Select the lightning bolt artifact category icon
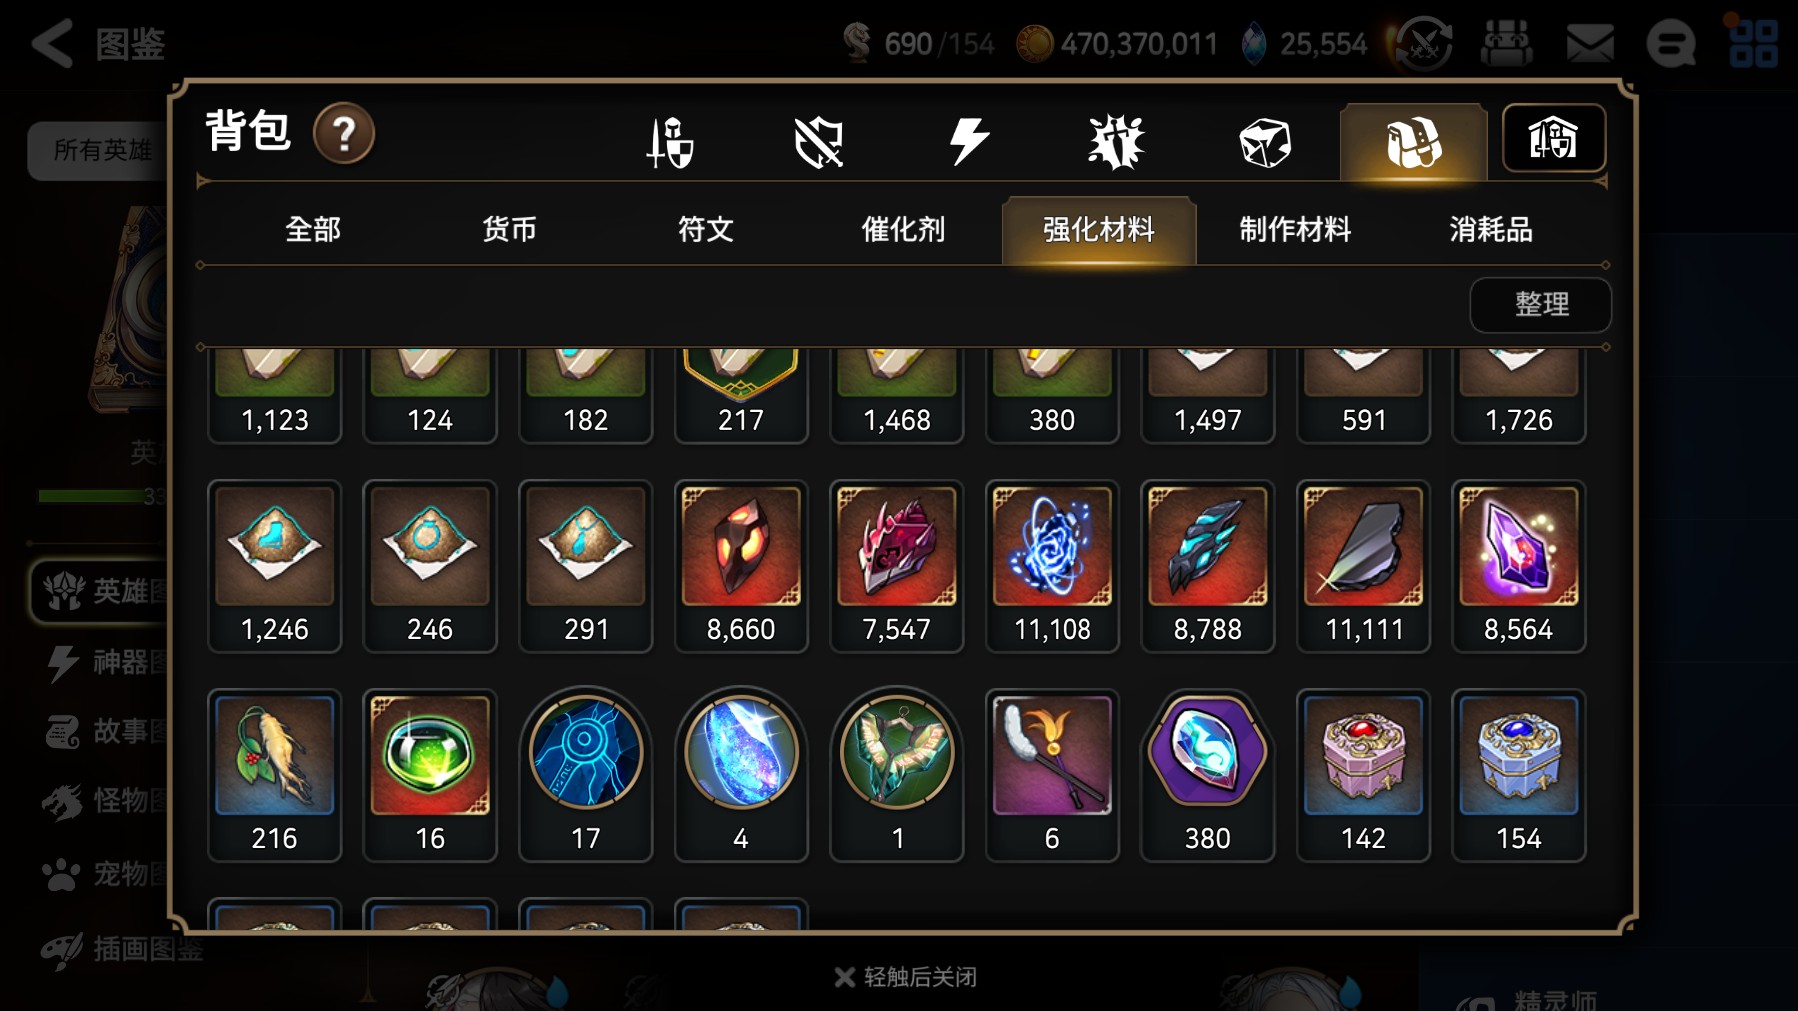1798x1011 pixels. [968, 141]
